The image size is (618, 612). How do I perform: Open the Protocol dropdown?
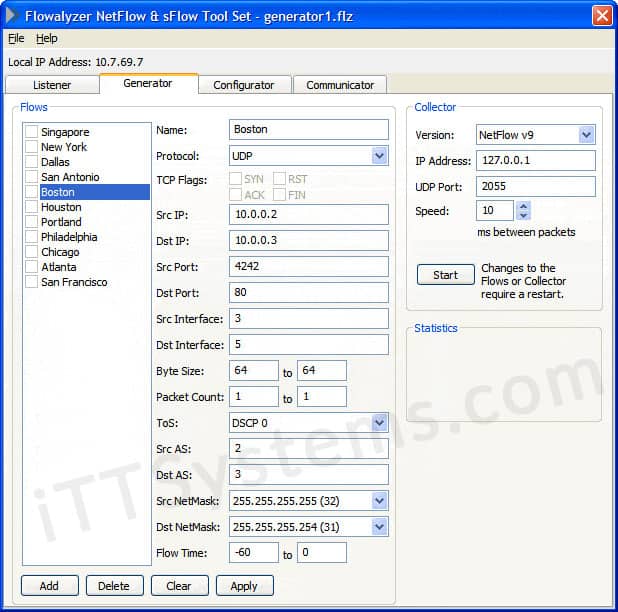click(x=380, y=156)
